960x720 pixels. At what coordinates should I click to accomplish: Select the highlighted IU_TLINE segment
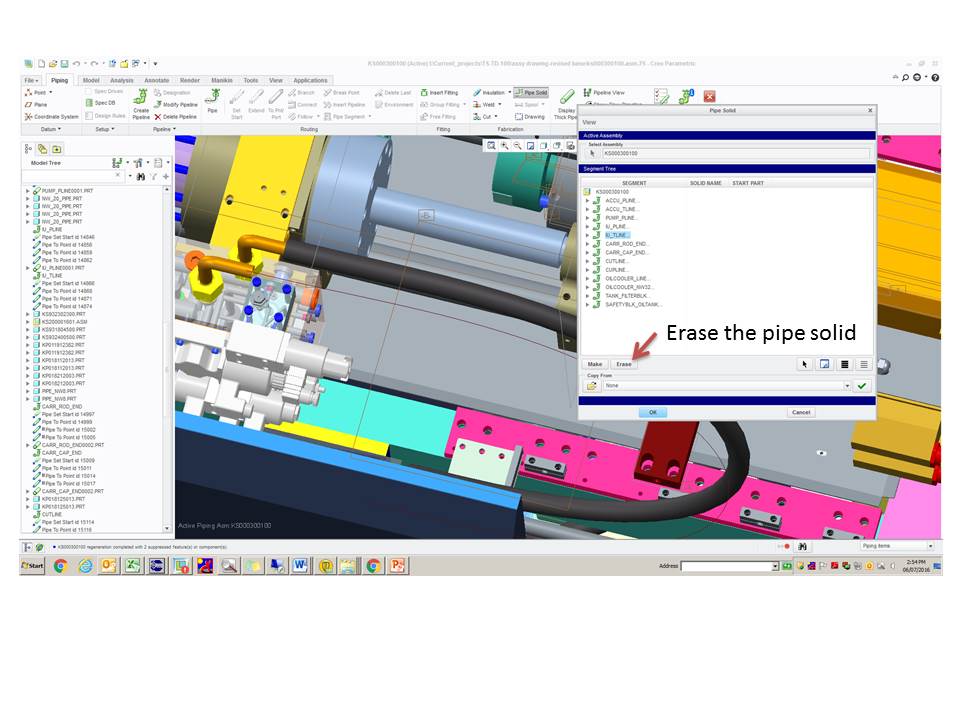pos(617,235)
